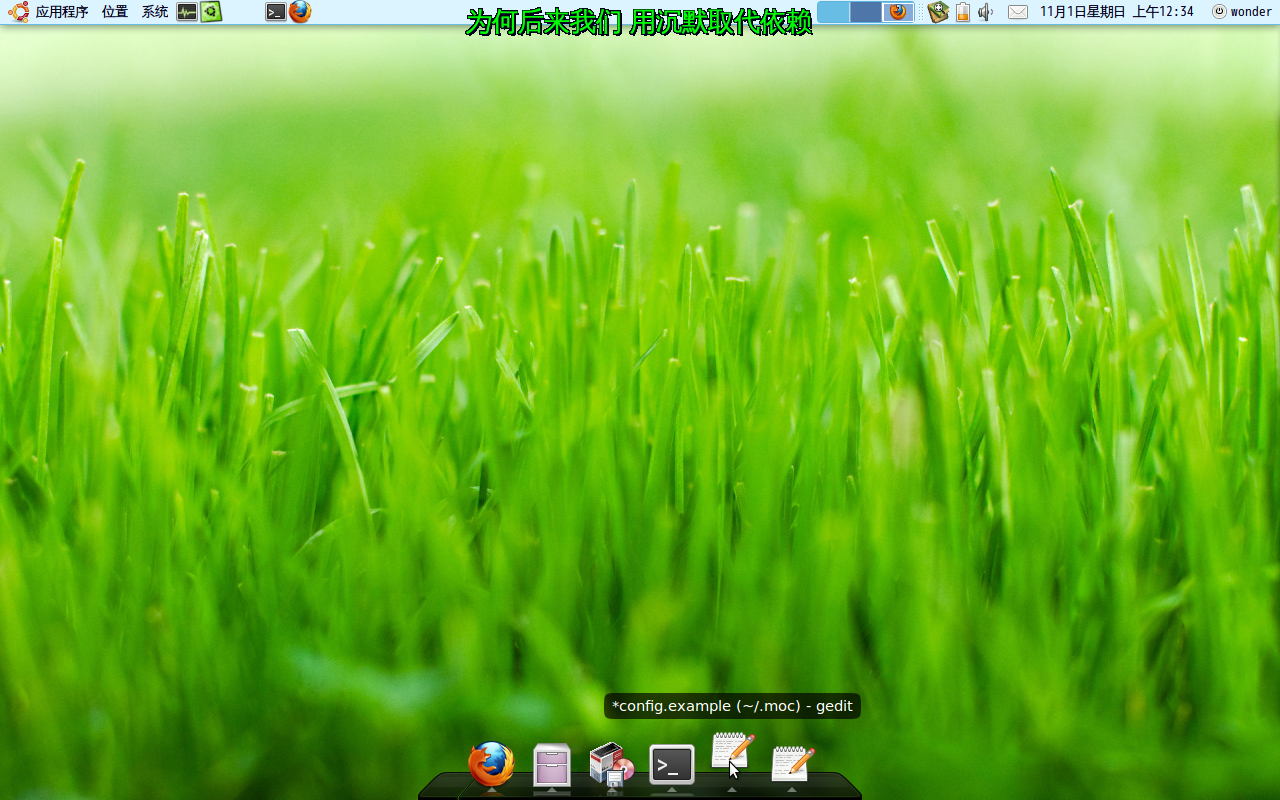Open Firefox from the bottom dock

click(492, 765)
